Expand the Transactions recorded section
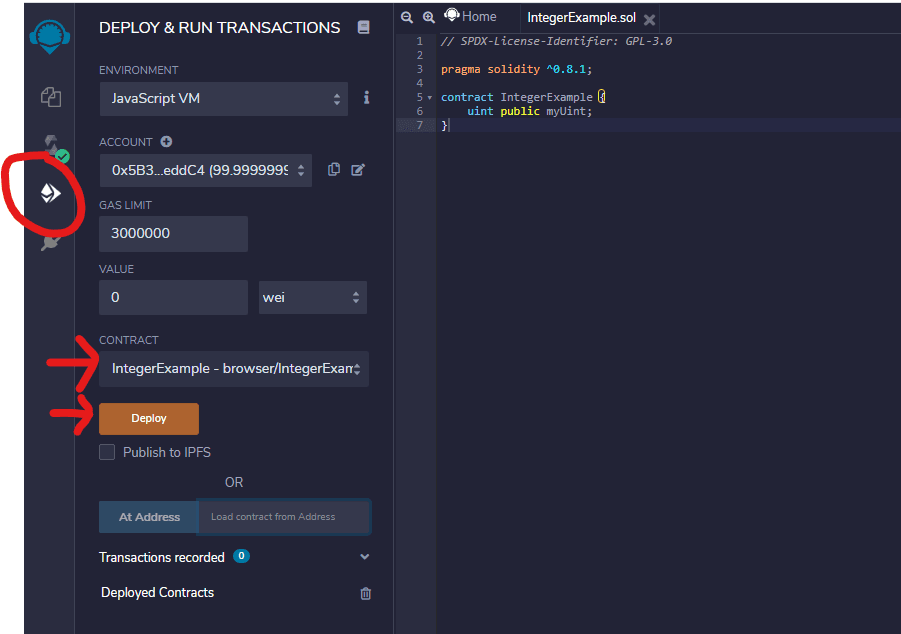This screenshot has width=901, height=634. pyautogui.click(x=364, y=556)
